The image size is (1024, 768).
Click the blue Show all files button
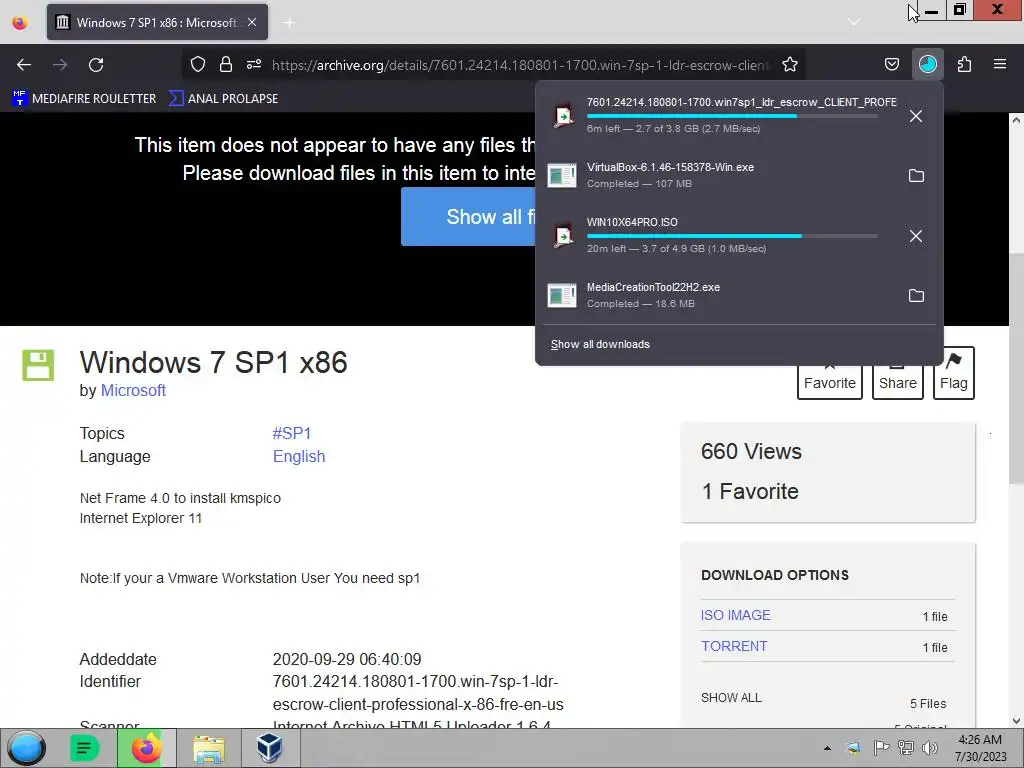coord(468,217)
